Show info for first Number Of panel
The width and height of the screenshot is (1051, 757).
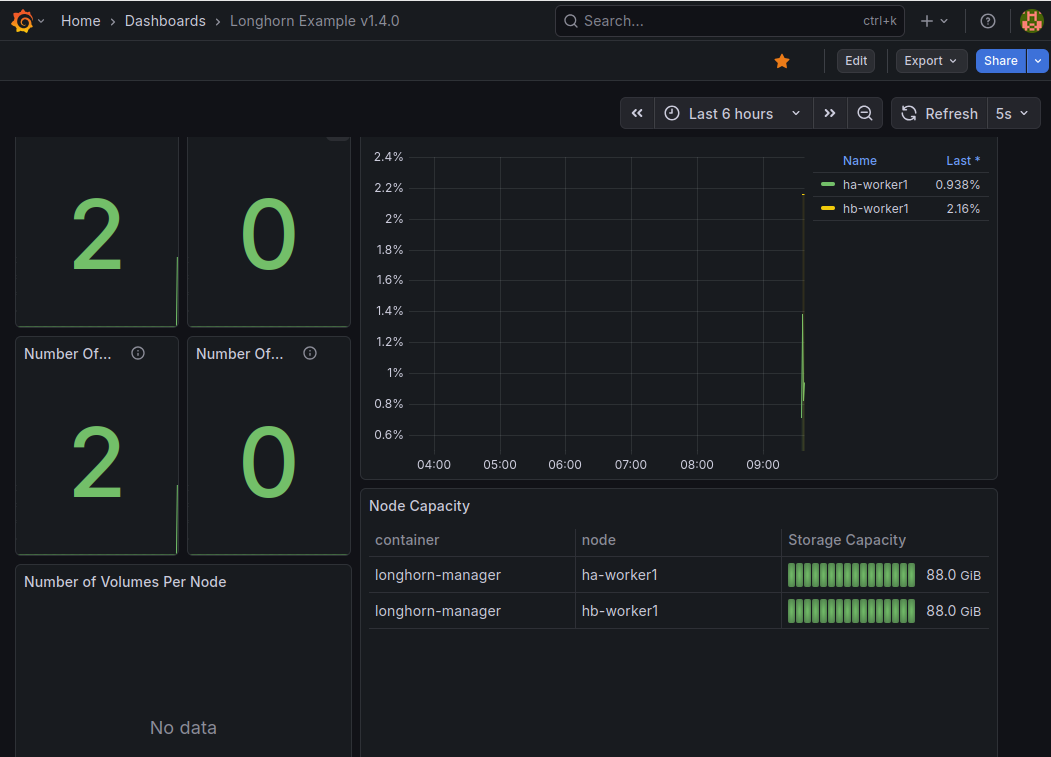pyautogui.click(x=138, y=353)
